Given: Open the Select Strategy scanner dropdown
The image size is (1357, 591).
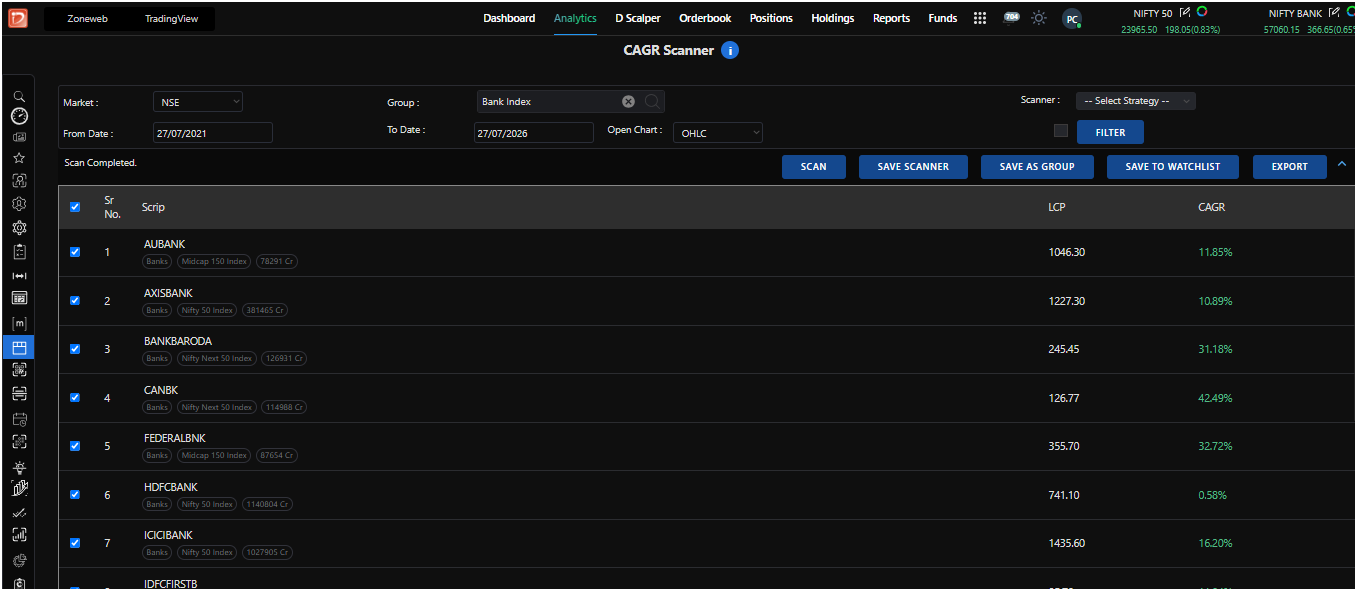Looking at the screenshot, I should 1136,101.
